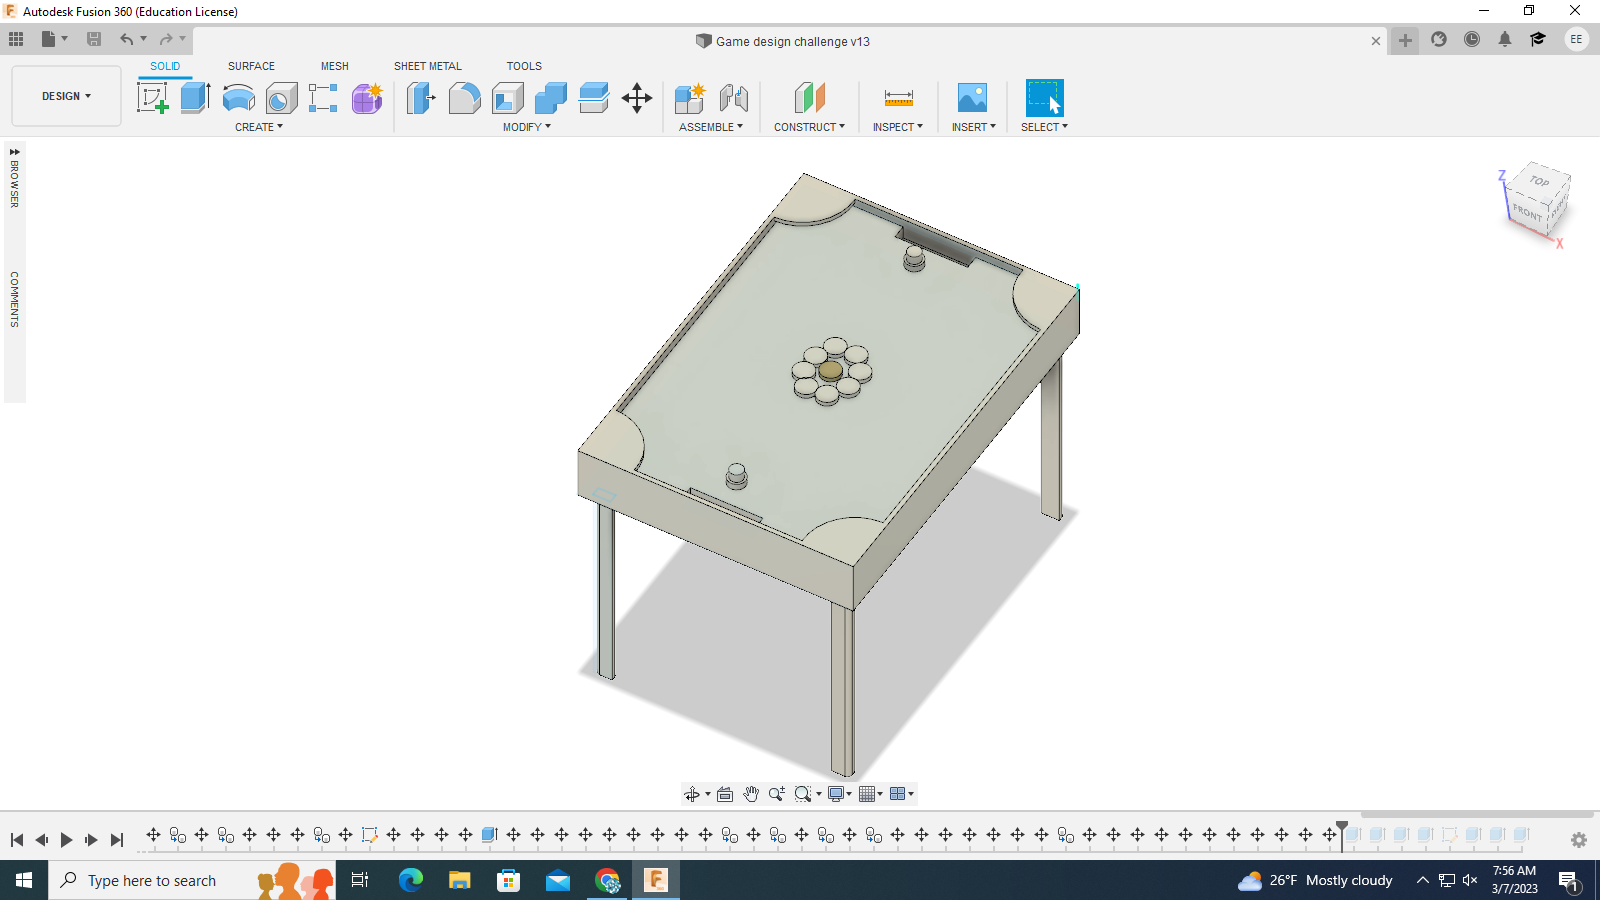Viewport: 1600px width, 900px height.
Task: Click the TOP face on the ViewCube
Action: 1538,182
